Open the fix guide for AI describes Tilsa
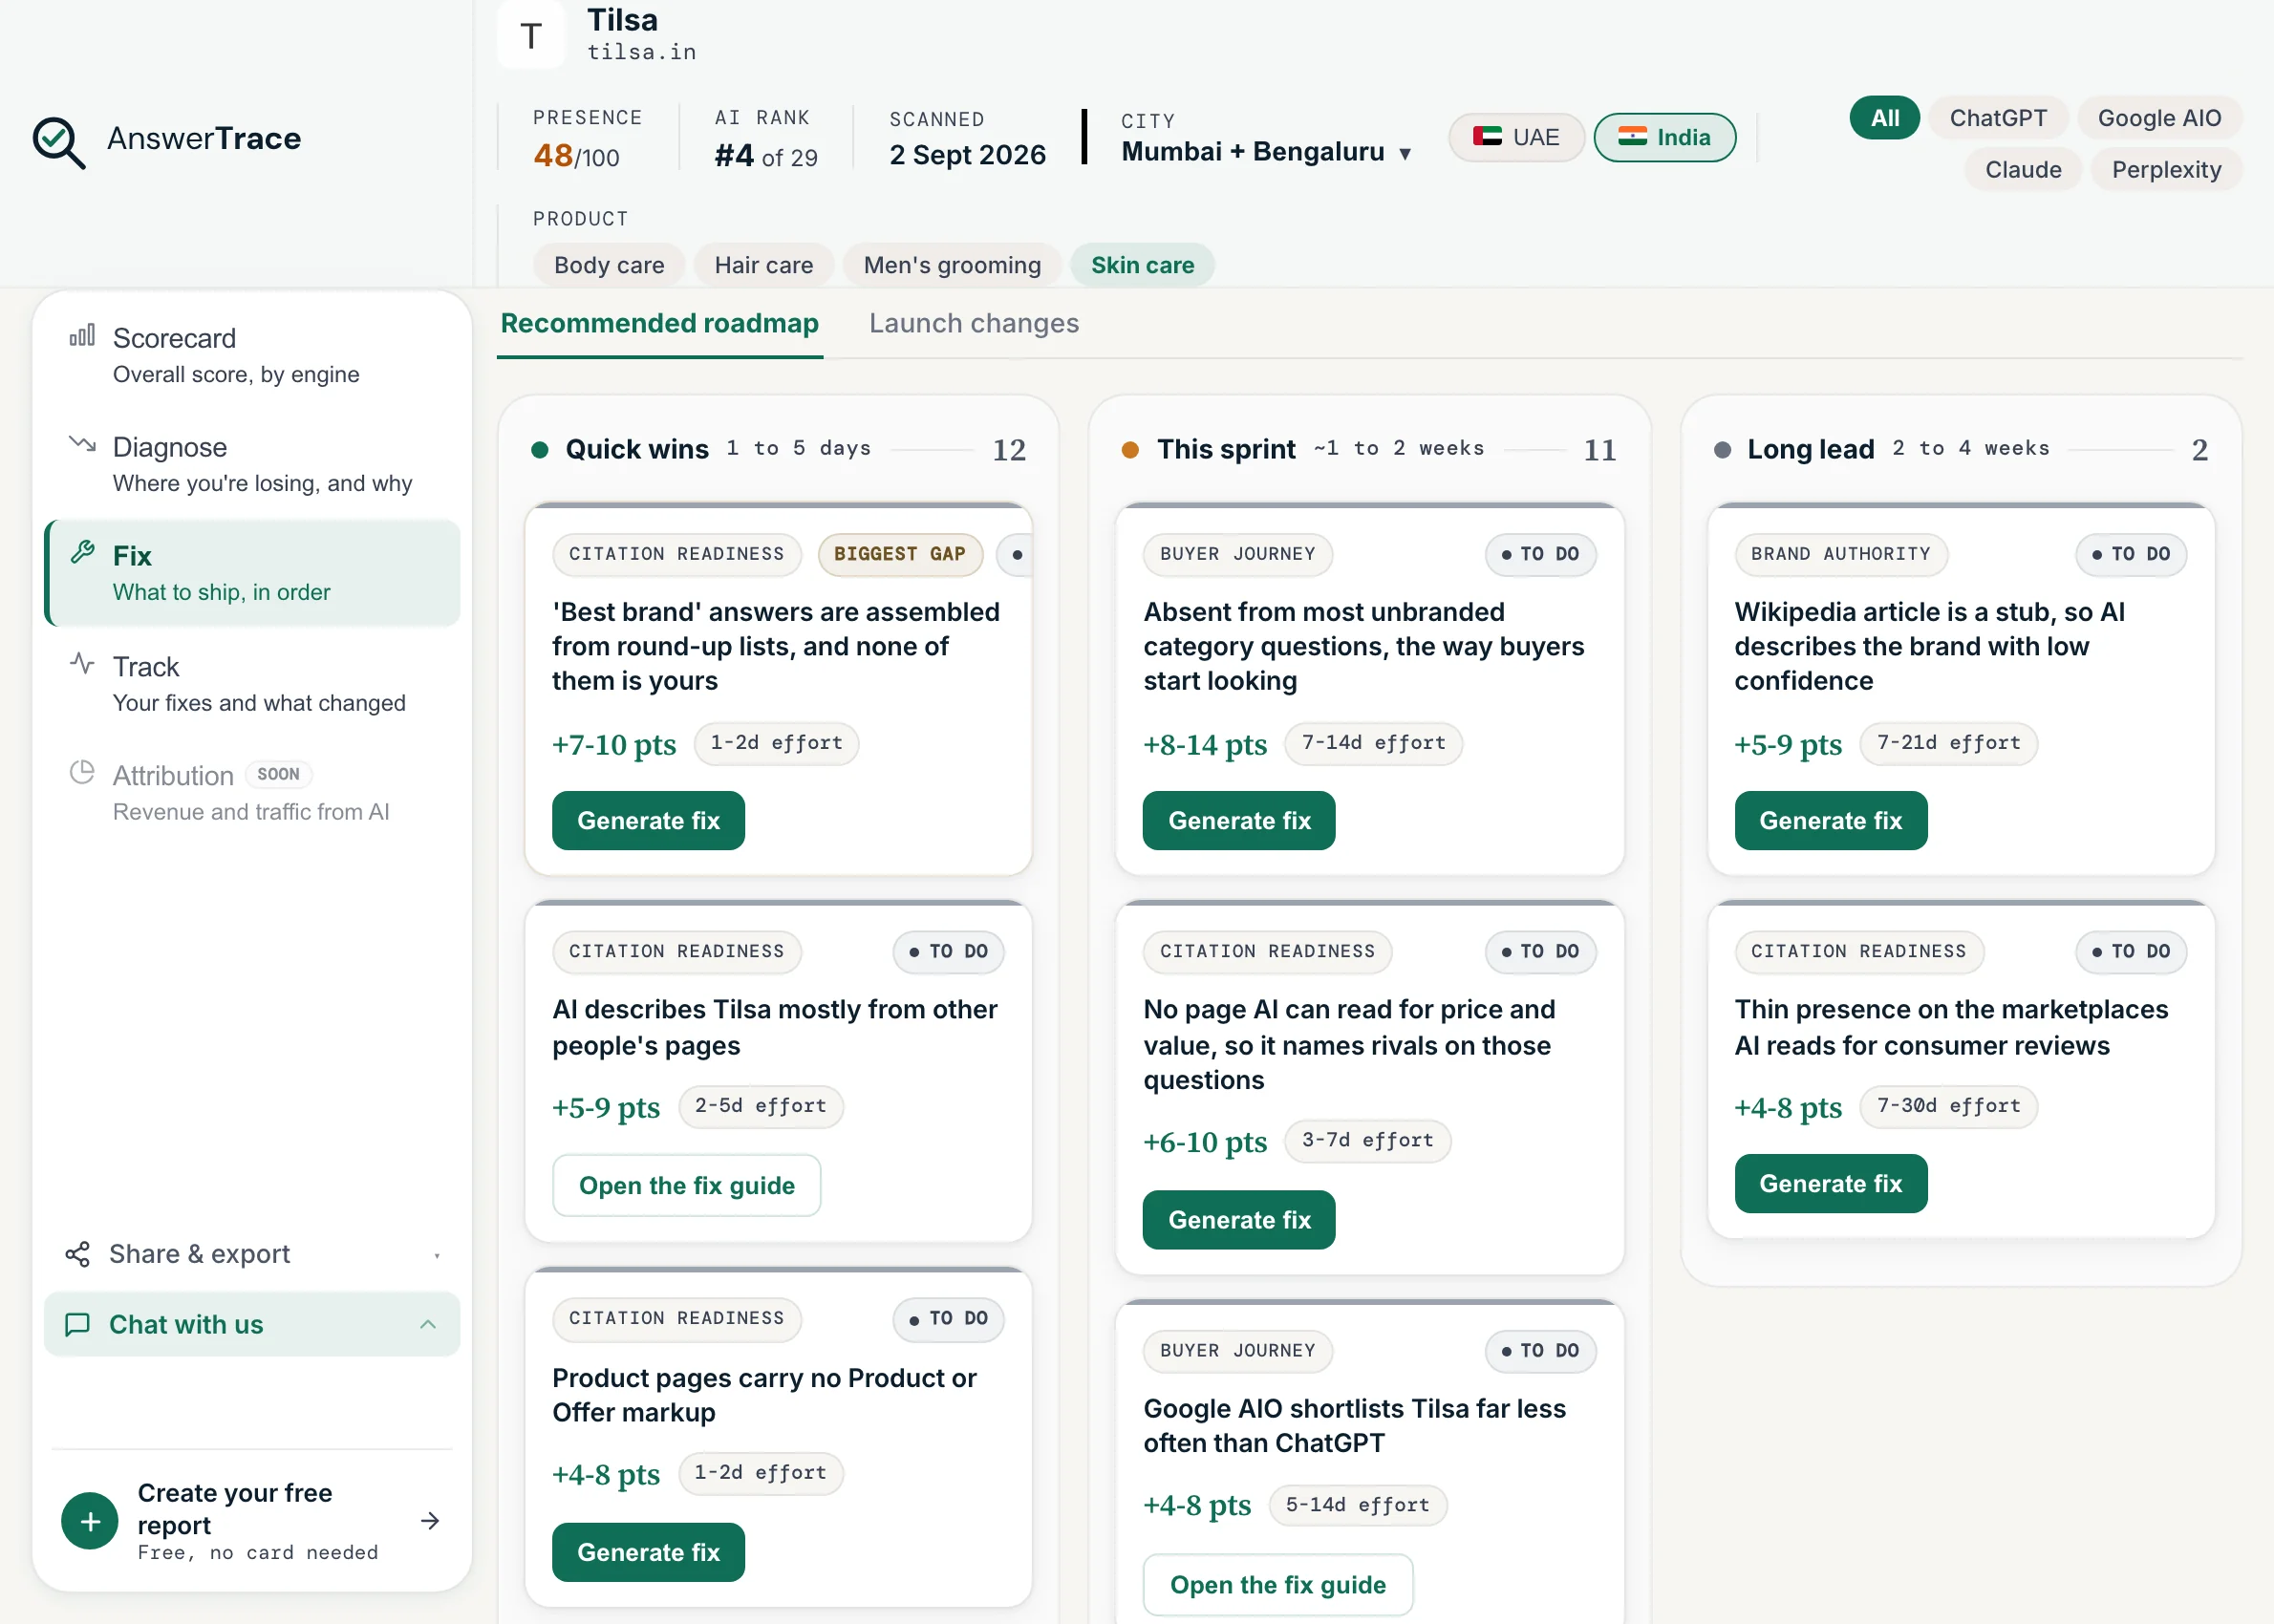This screenshot has width=2274, height=1624. coord(686,1186)
